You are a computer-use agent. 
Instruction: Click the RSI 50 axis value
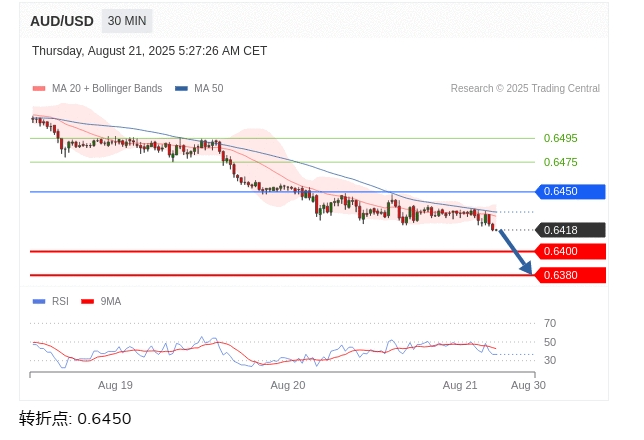pyautogui.click(x=550, y=342)
